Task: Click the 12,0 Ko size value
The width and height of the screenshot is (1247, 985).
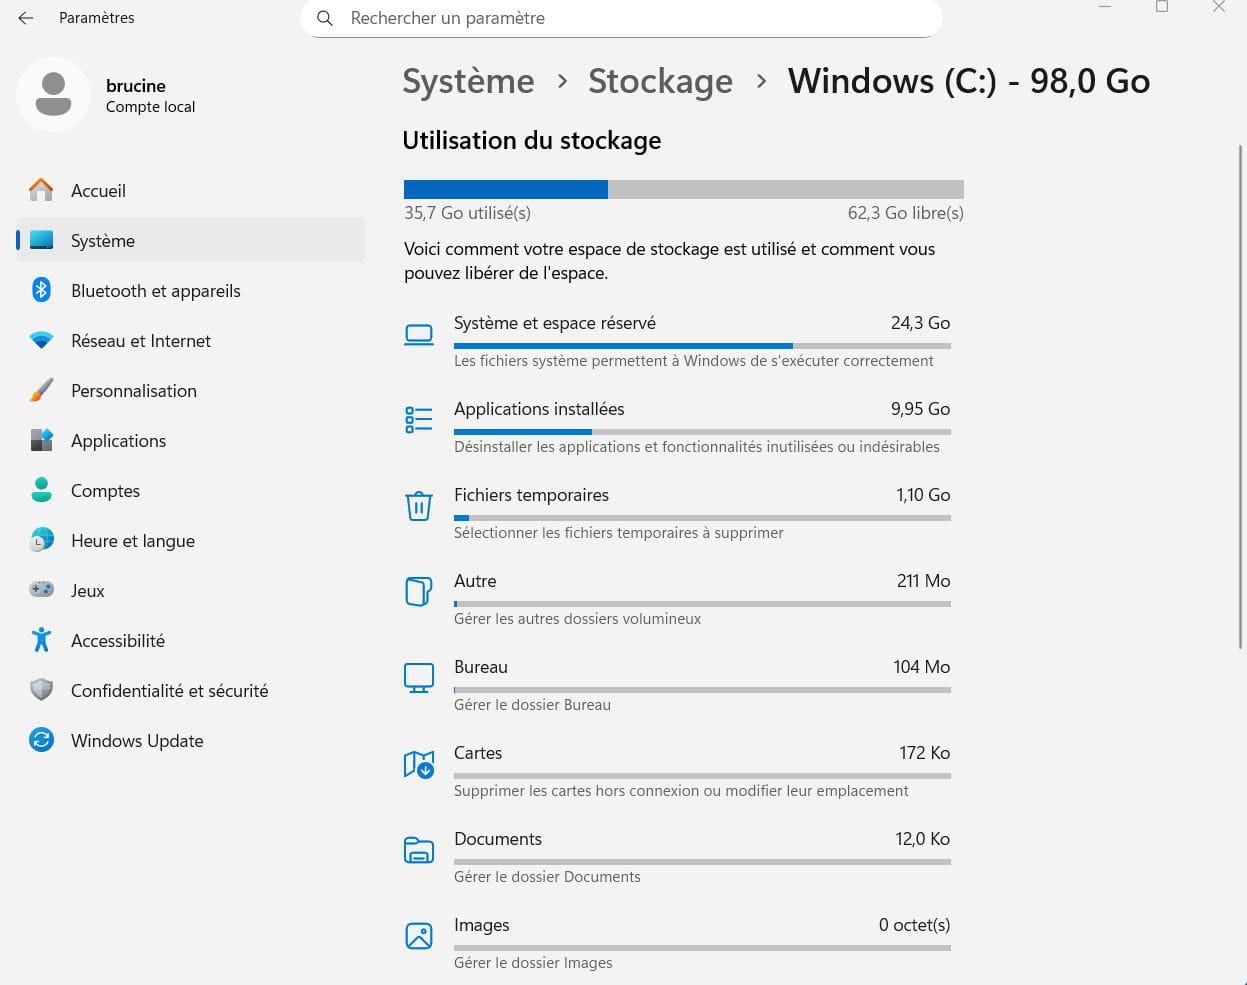Action: tap(923, 839)
